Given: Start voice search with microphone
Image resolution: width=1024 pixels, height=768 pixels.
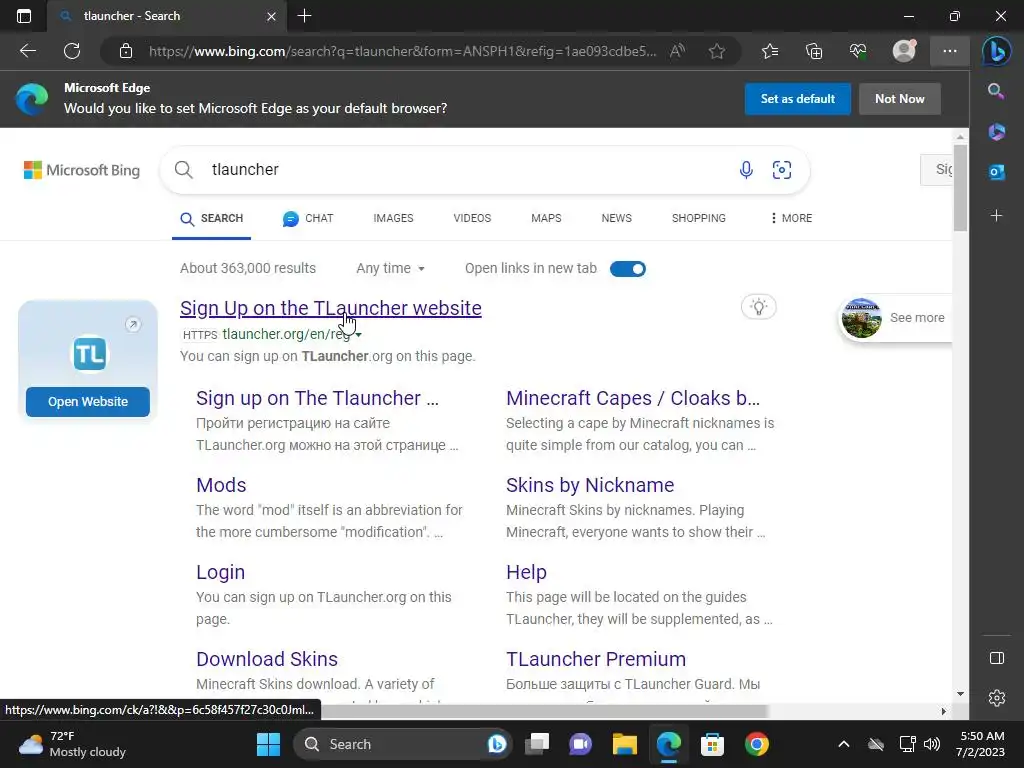Looking at the screenshot, I should click(746, 170).
